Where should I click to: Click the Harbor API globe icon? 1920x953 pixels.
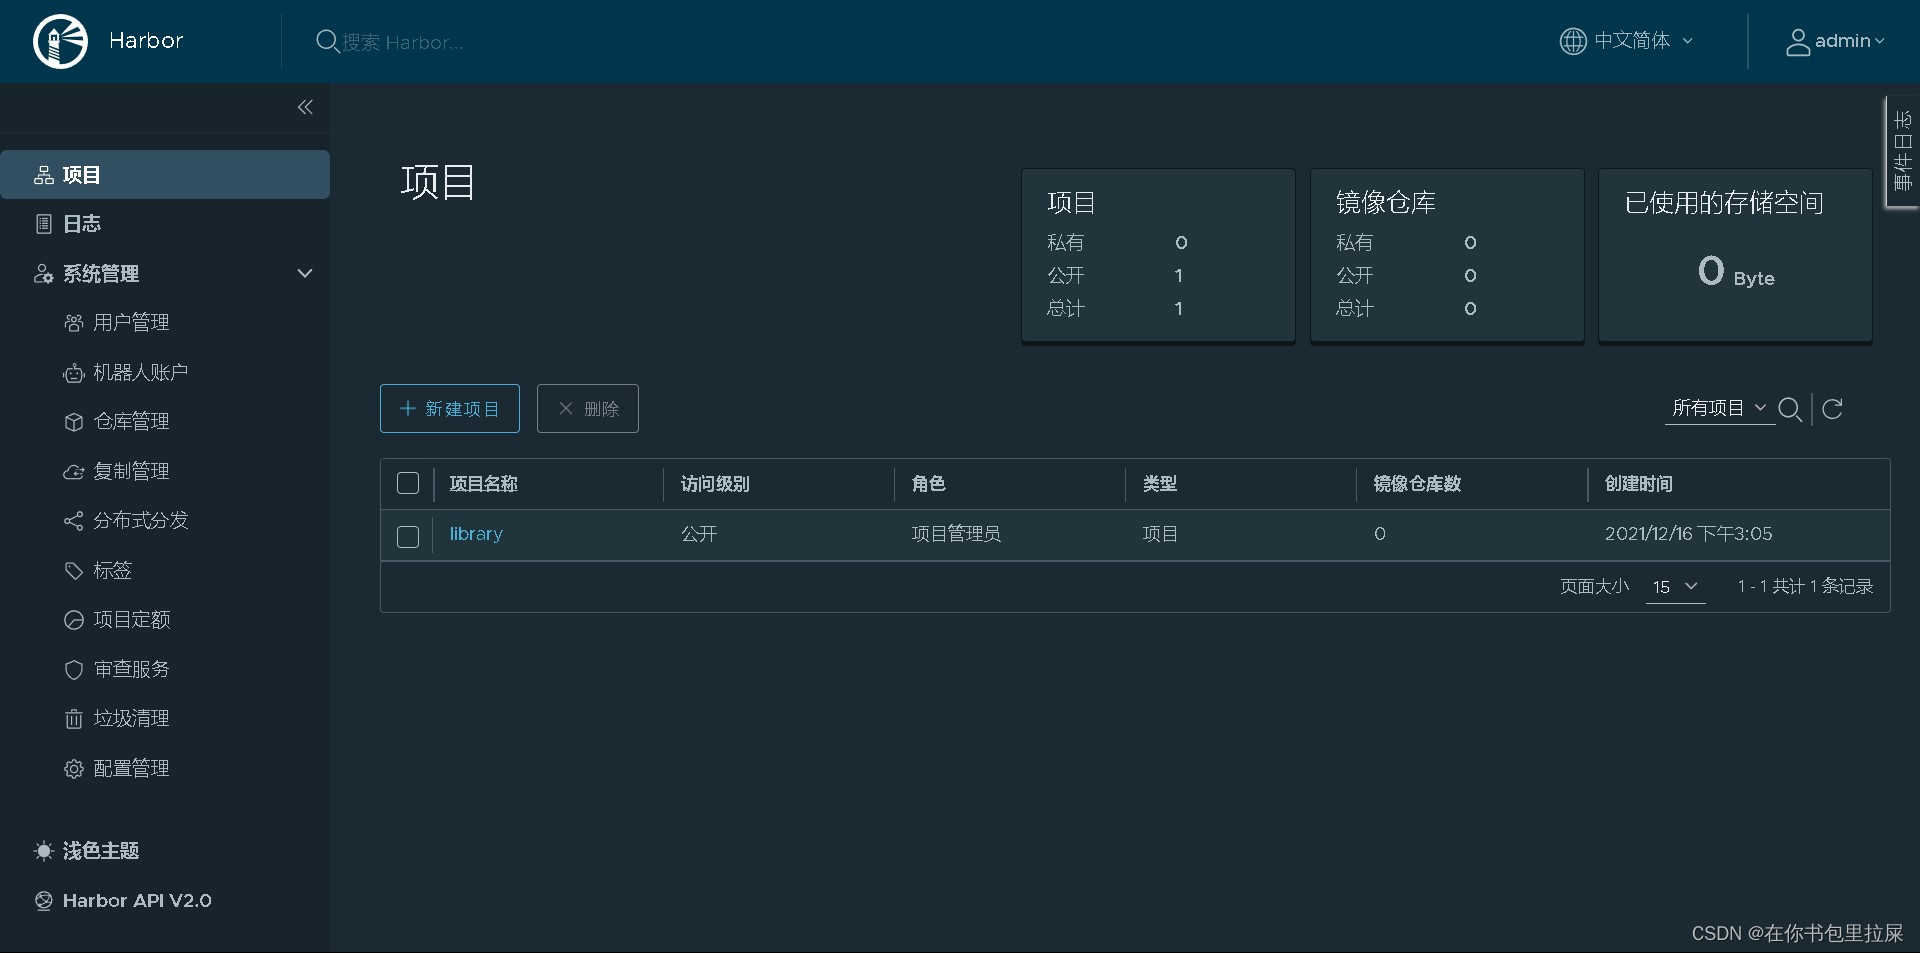(44, 901)
